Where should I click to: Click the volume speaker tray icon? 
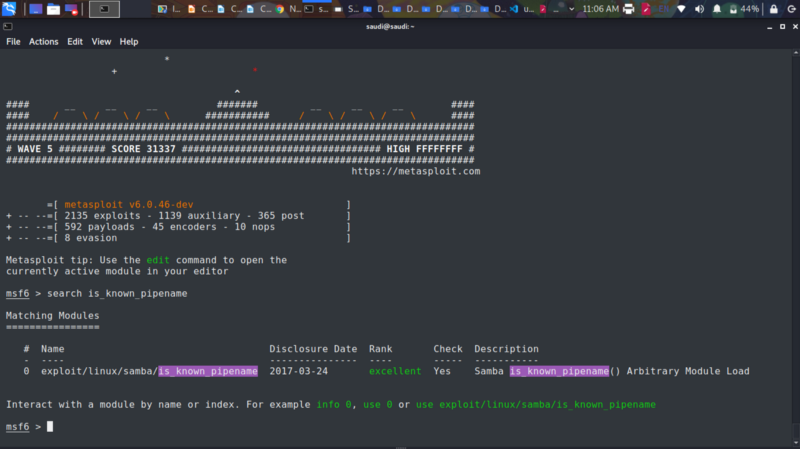coord(699,9)
